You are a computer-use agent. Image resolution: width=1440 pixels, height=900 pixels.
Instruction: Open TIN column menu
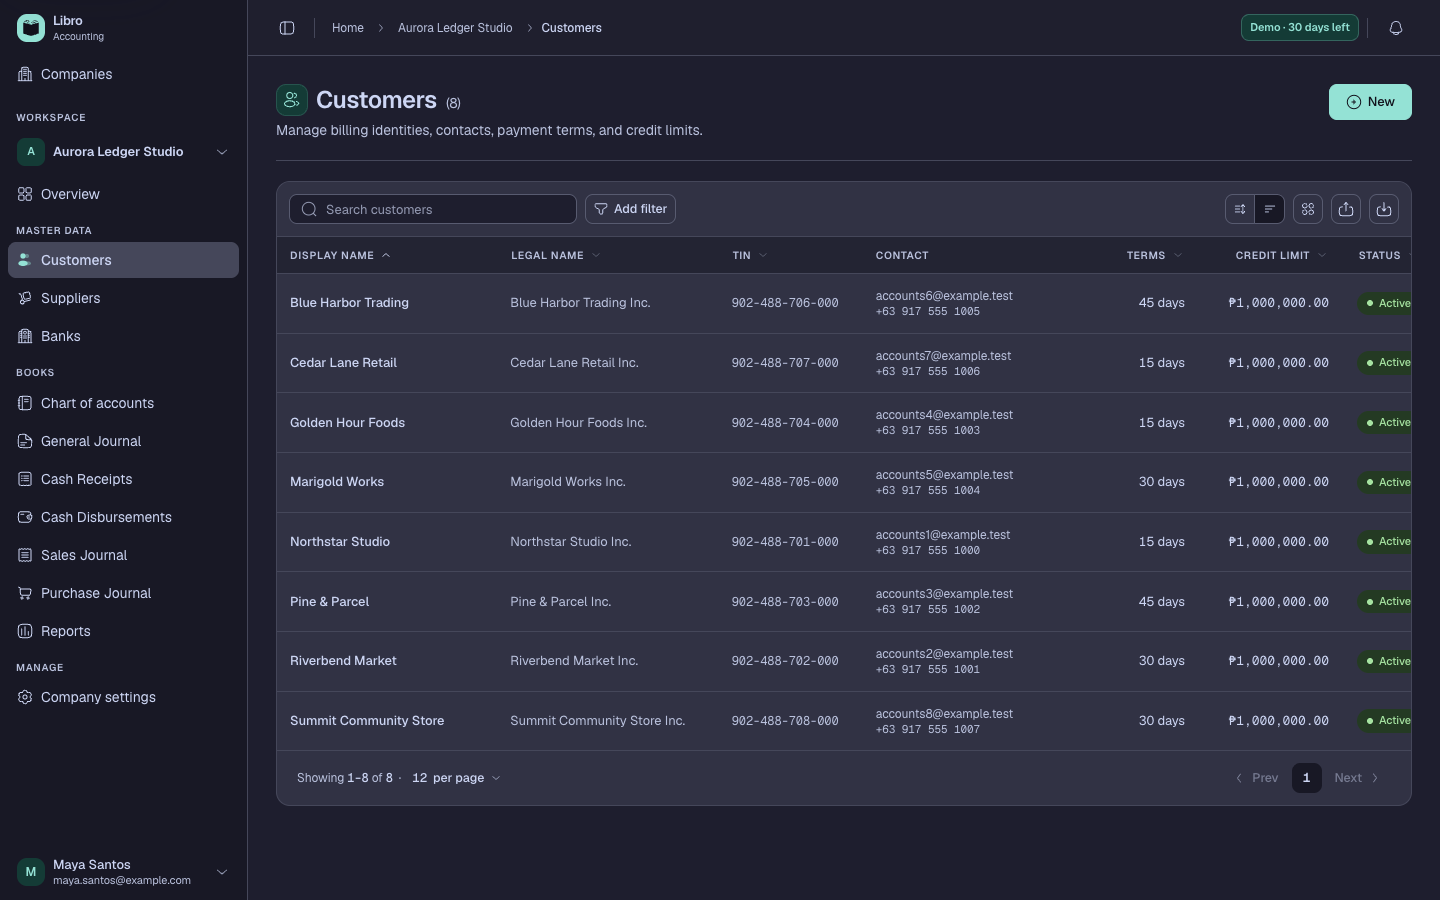(x=763, y=256)
